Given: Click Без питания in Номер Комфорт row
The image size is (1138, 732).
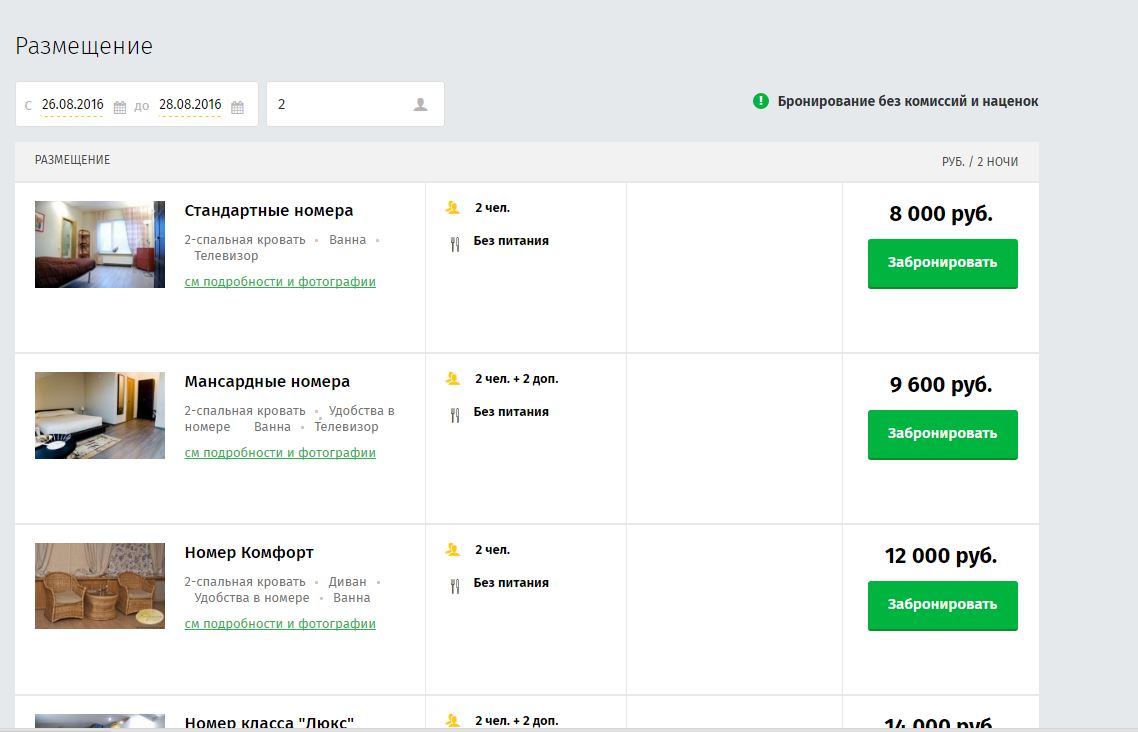Looking at the screenshot, I should coord(511,583).
